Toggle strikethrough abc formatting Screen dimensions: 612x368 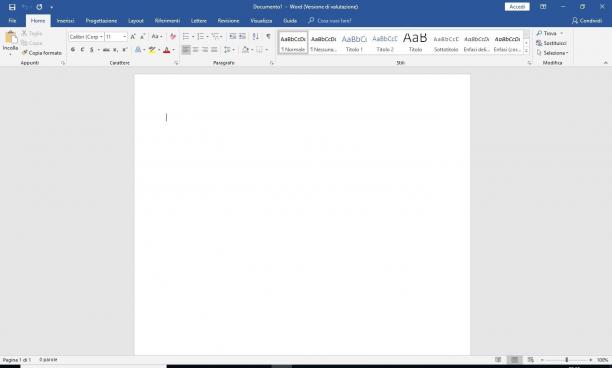pos(106,50)
